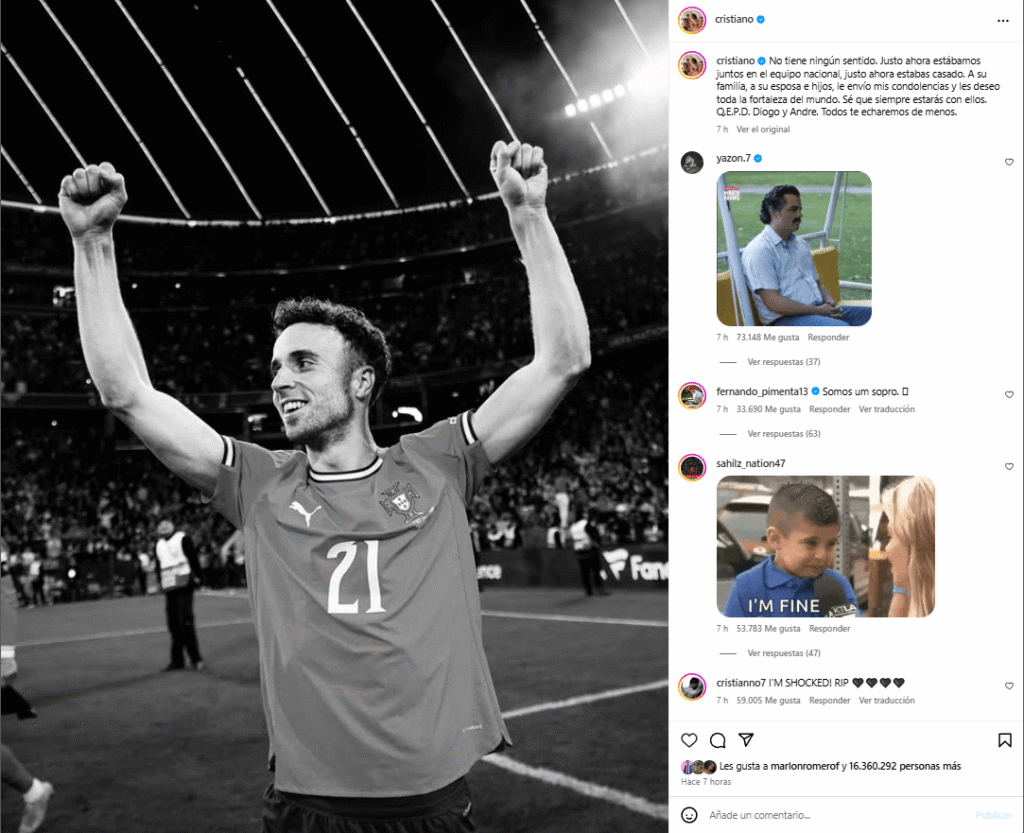Image resolution: width=1024 pixels, height=833 pixels.
Task: Open yazon.7 profile avatar
Action: 692,163
